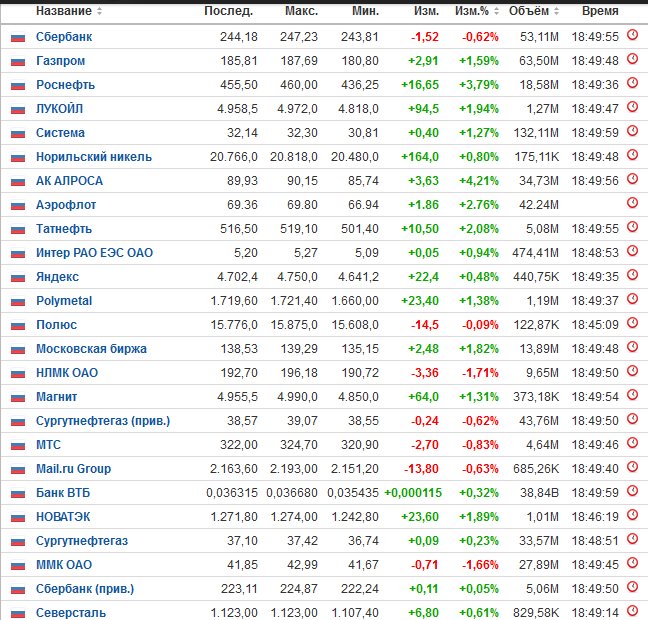
Task: Select the percent change -1,71% for НЛМК ОАО
Action: pyautogui.click(x=480, y=373)
